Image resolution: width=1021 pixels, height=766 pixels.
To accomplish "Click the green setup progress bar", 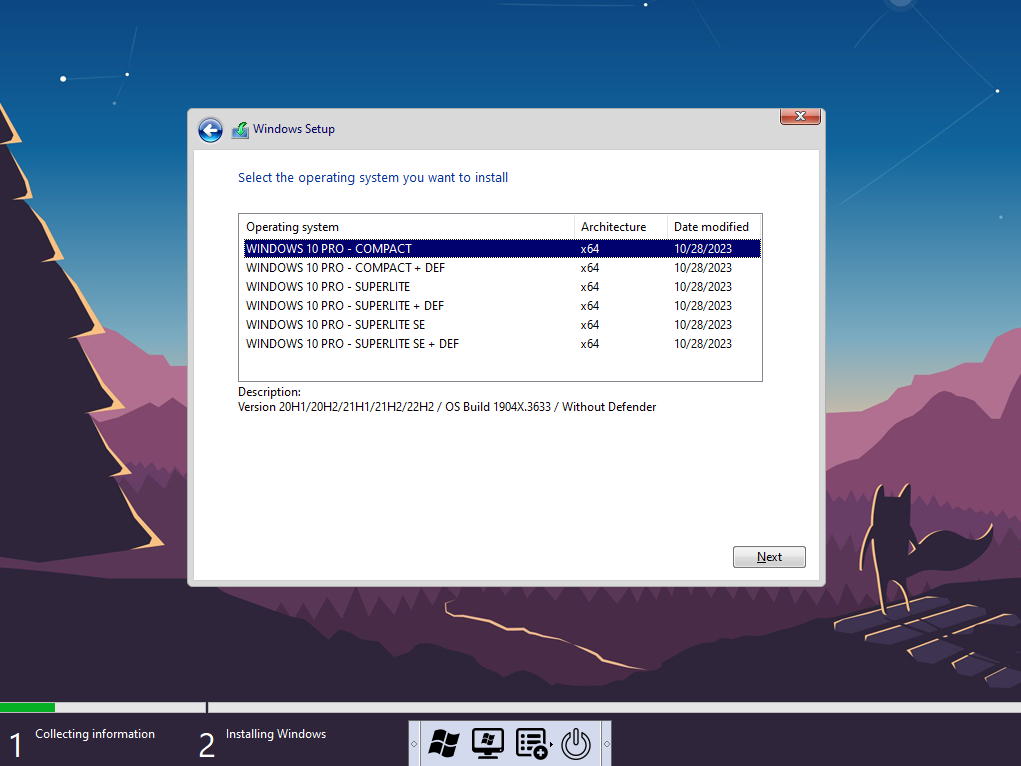I will pos(28,707).
